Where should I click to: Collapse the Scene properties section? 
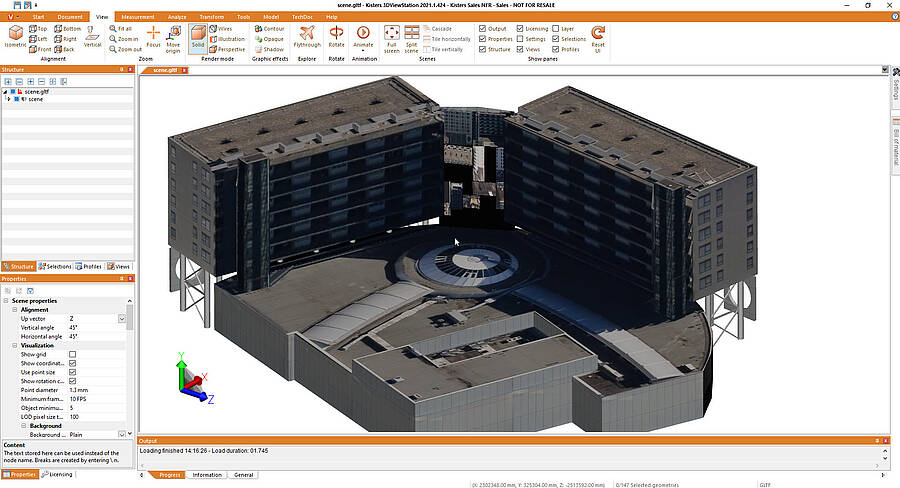(x=6, y=301)
